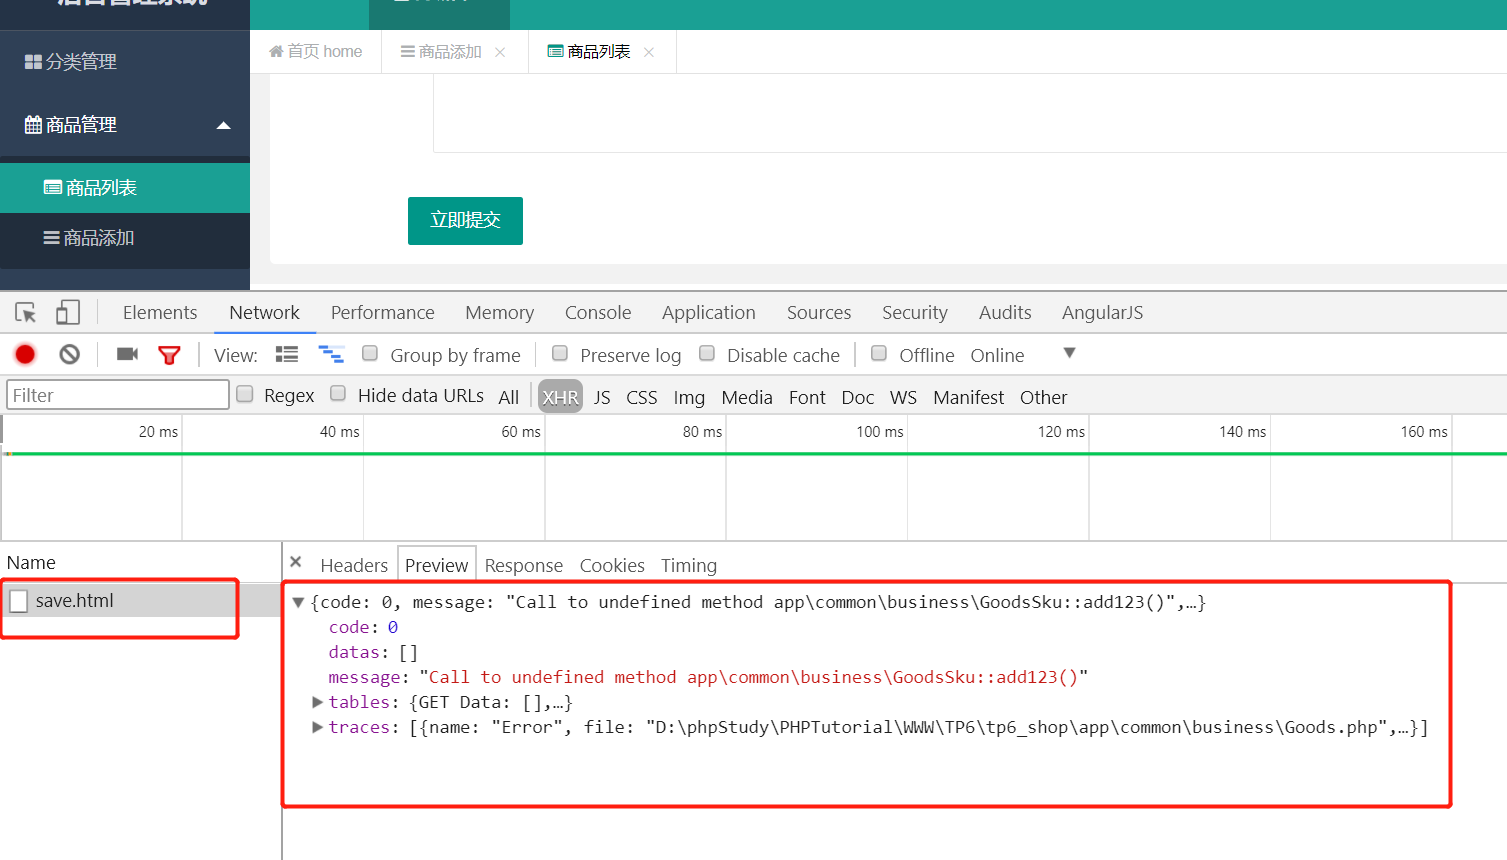1507x860 pixels.
Task: Filter requests by WS type
Action: tap(903, 397)
